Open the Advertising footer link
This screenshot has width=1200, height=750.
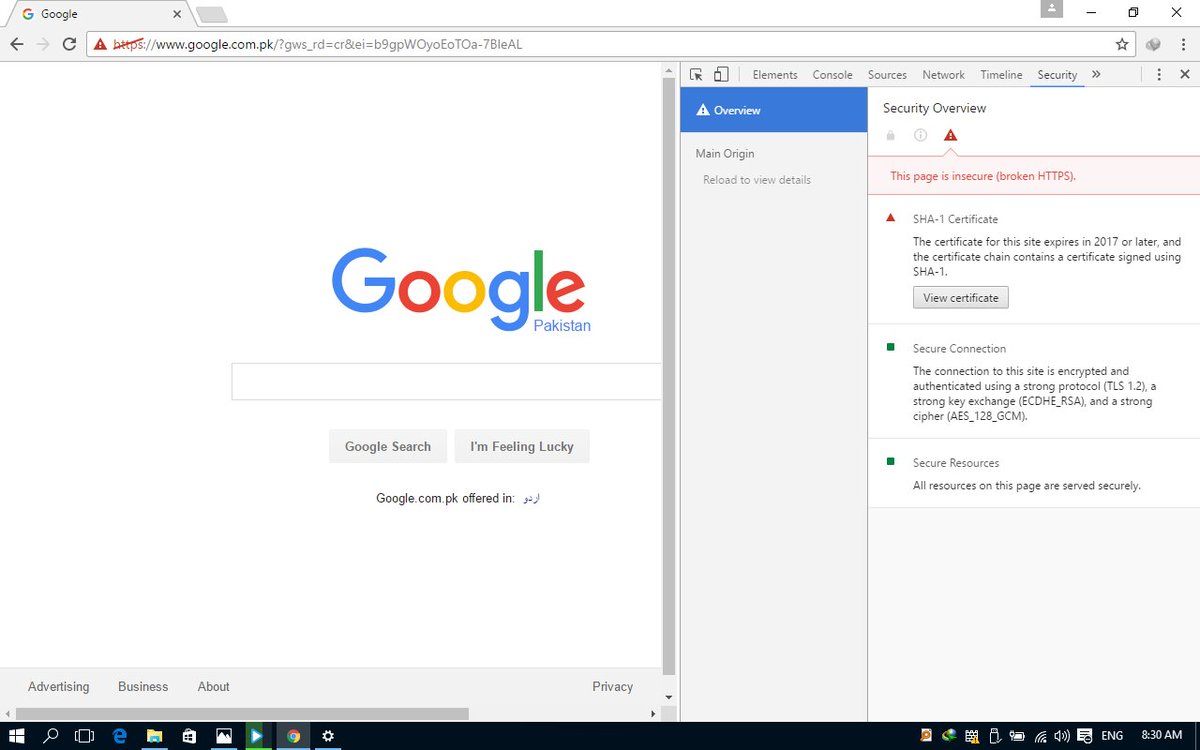coord(58,687)
